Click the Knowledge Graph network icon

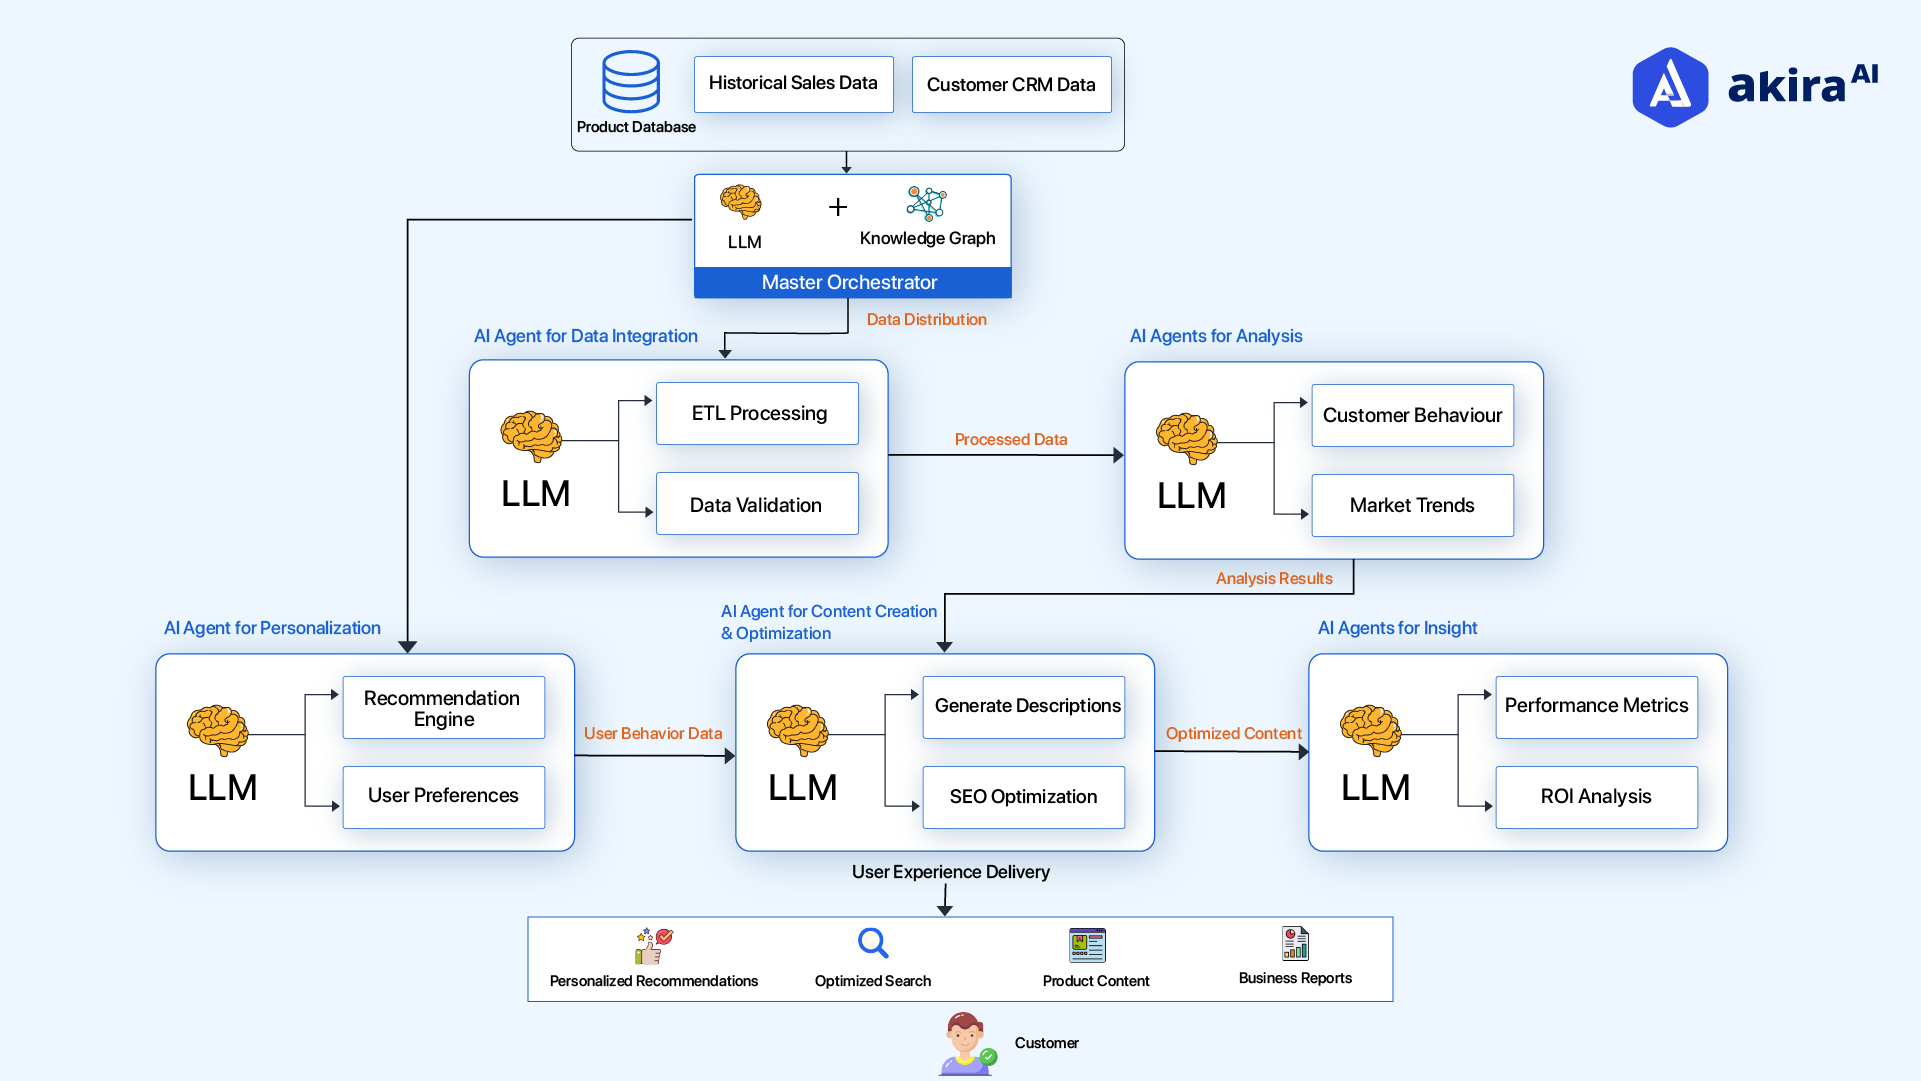click(926, 203)
